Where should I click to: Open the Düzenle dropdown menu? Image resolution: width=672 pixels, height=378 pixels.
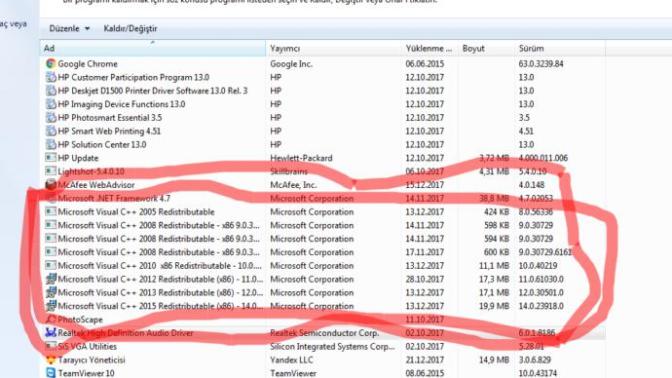[x=69, y=29]
